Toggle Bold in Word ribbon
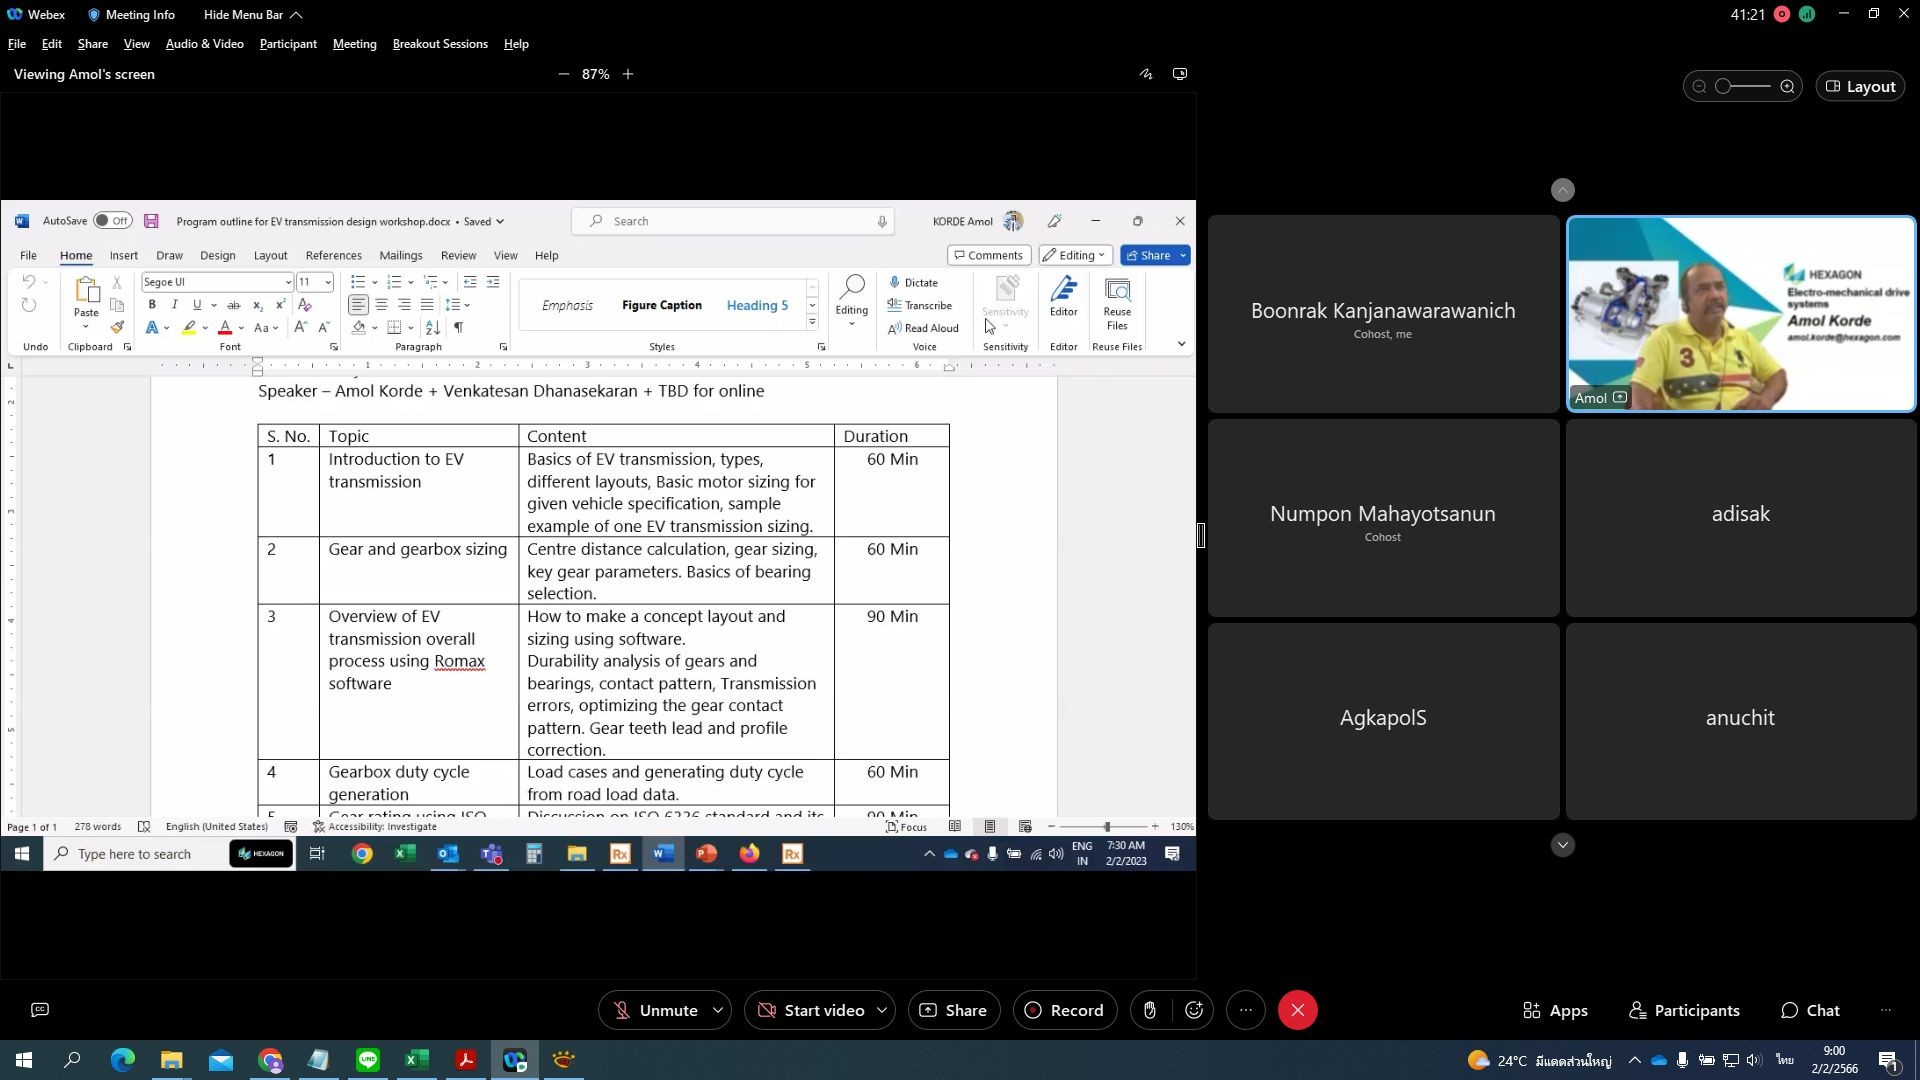 click(x=152, y=305)
